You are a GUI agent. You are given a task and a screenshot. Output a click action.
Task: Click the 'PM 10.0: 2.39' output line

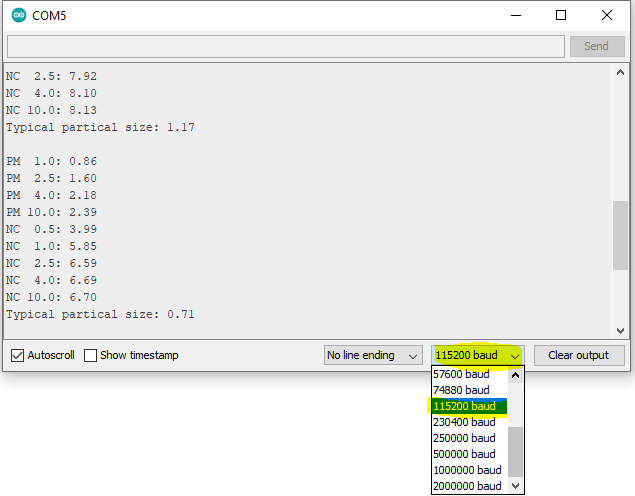(51, 212)
